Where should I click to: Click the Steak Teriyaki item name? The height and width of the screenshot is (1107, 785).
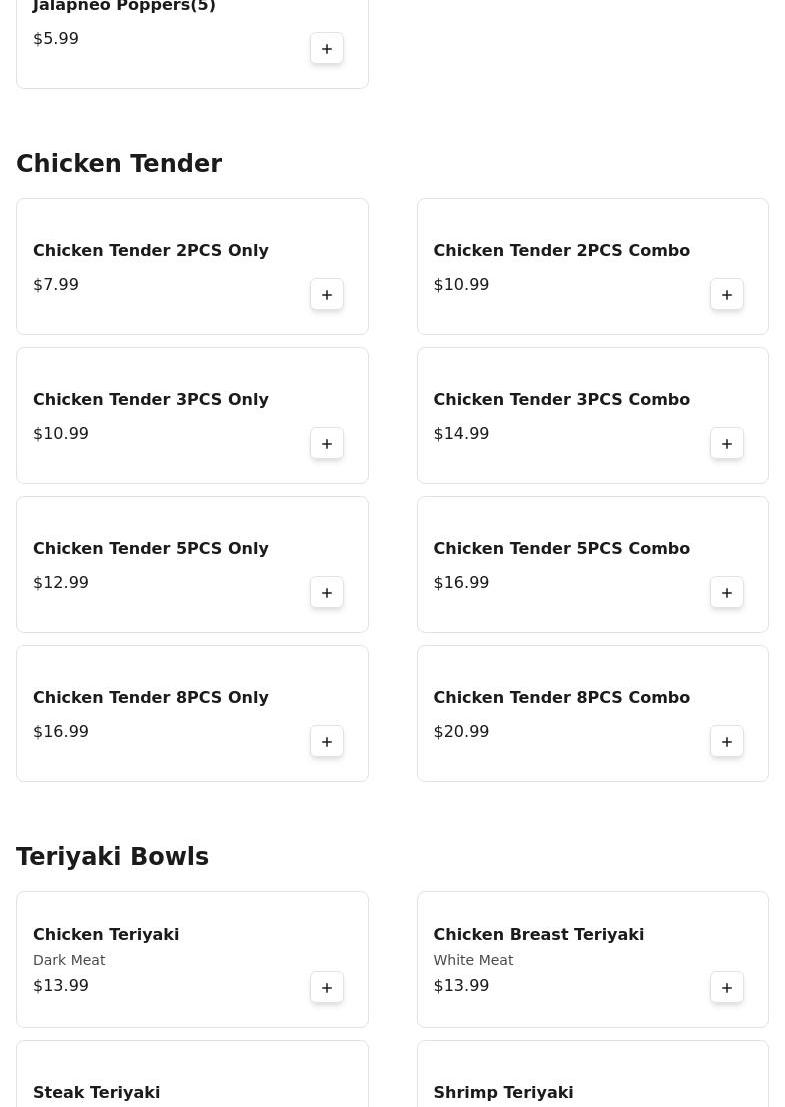(96, 1093)
